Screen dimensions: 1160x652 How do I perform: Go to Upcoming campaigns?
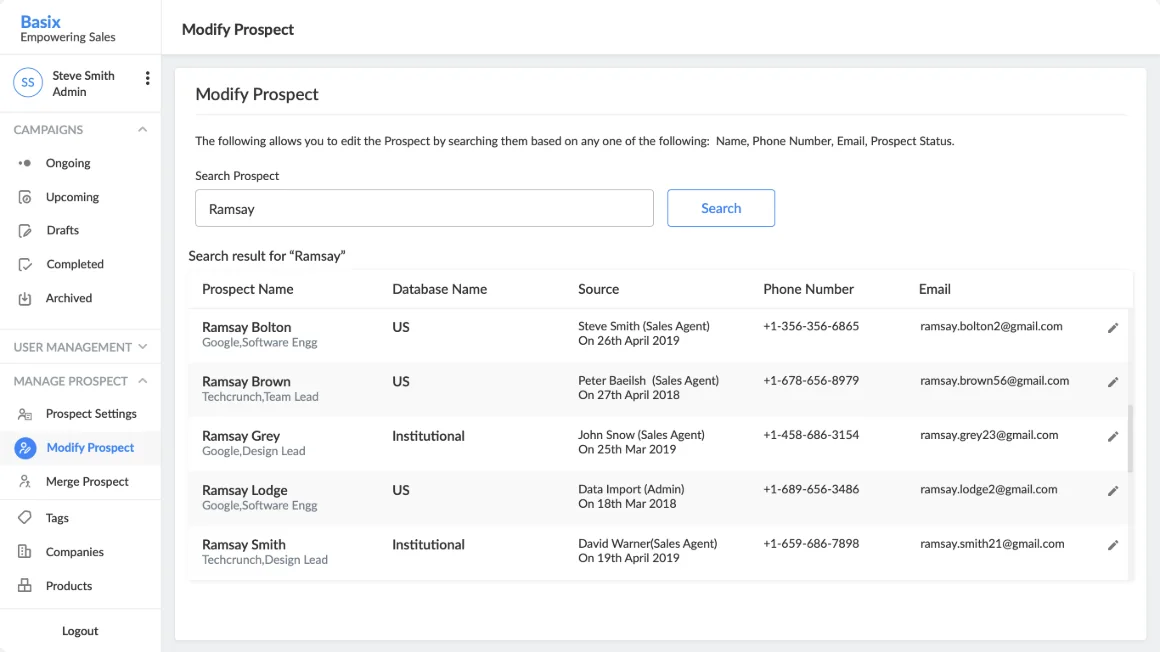click(x=72, y=197)
